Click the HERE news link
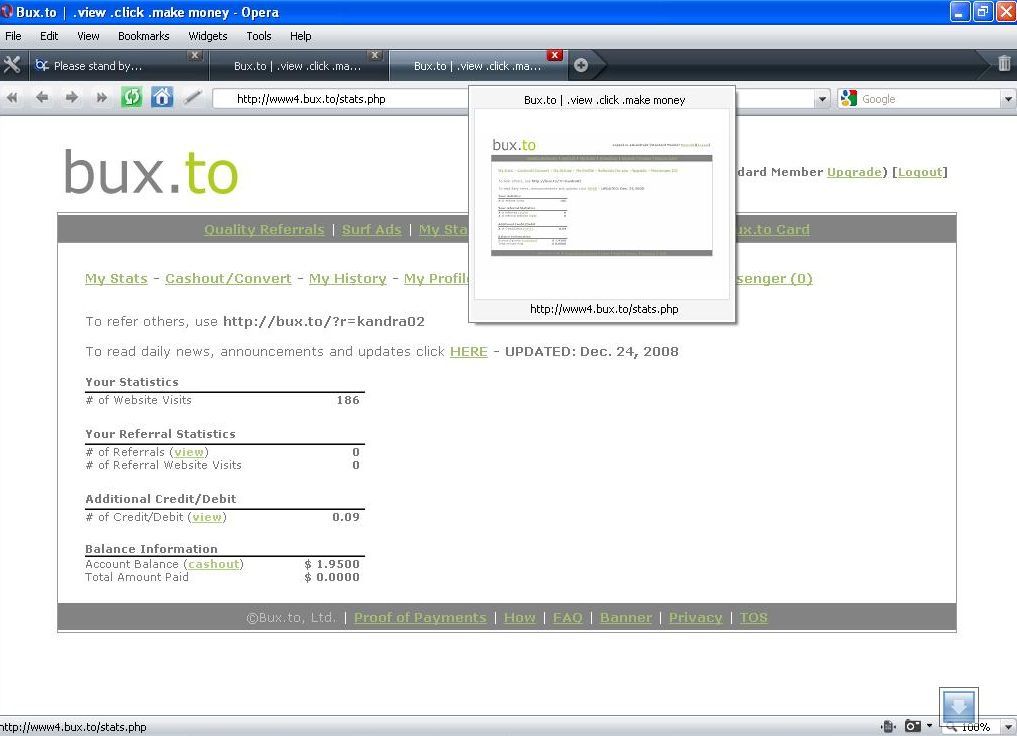Image resolution: width=1017 pixels, height=736 pixels. pyautogui.click(x=468, y=351)
